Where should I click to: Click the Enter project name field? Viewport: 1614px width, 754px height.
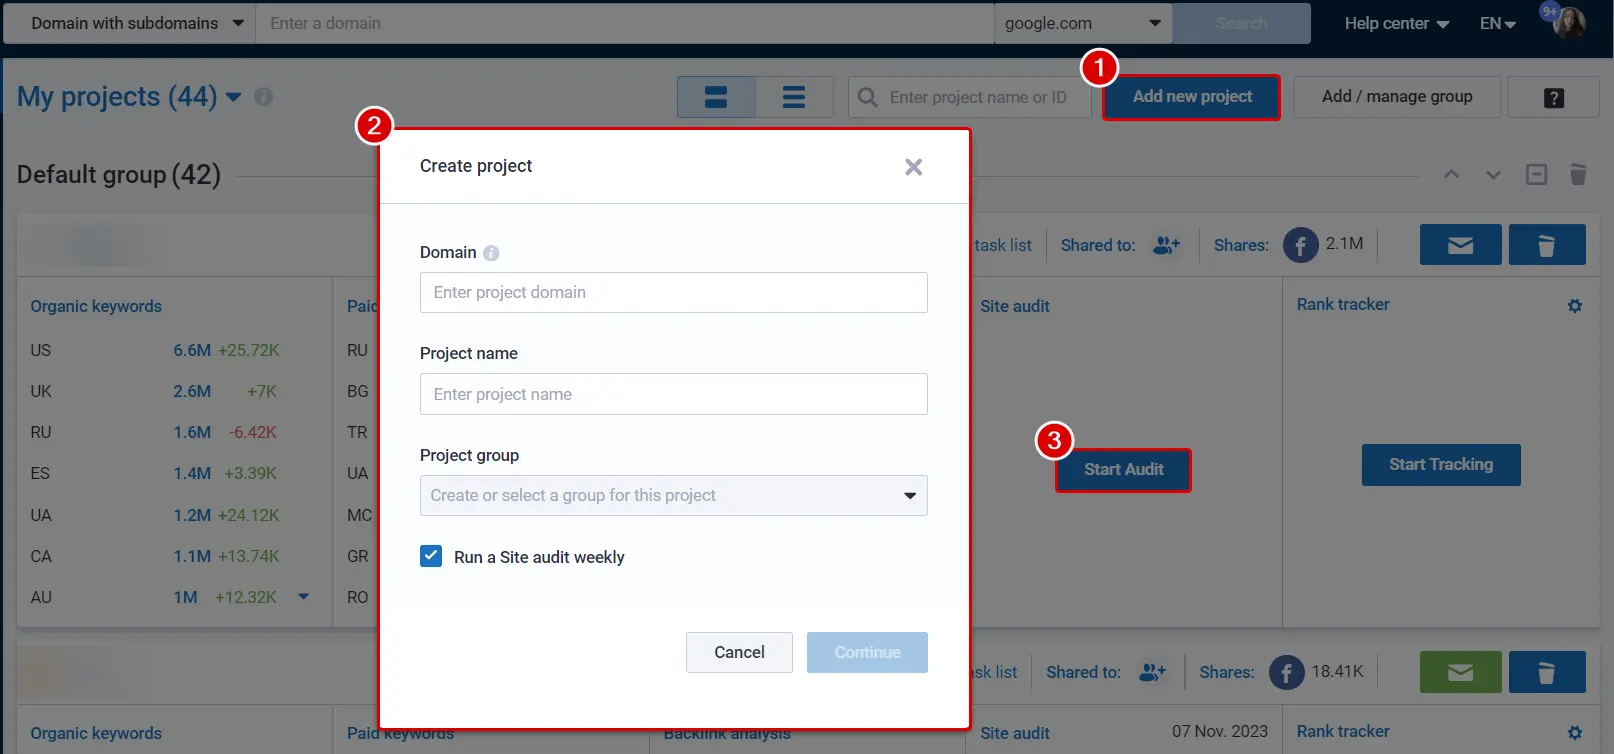point(674,394)
